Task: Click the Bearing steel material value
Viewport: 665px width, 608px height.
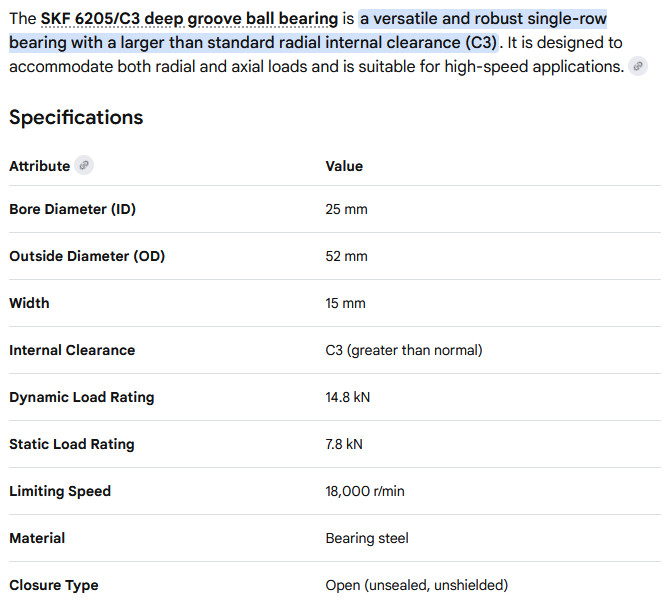Action: pyautogui.click(x=367, y=538)
